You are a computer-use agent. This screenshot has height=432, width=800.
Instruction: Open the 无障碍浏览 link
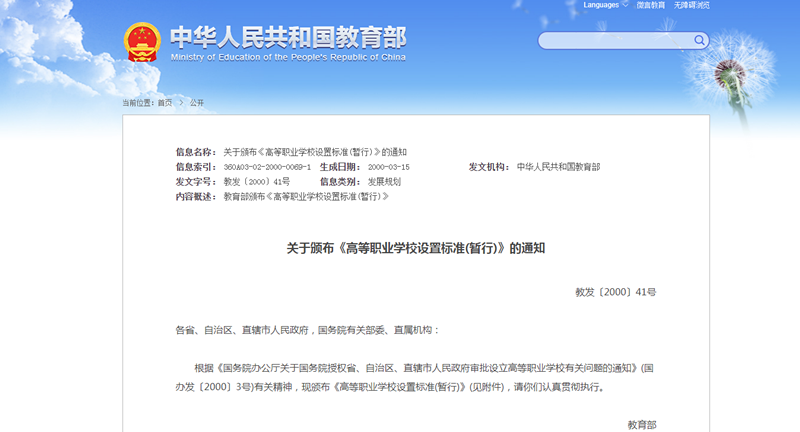(691, 5)
